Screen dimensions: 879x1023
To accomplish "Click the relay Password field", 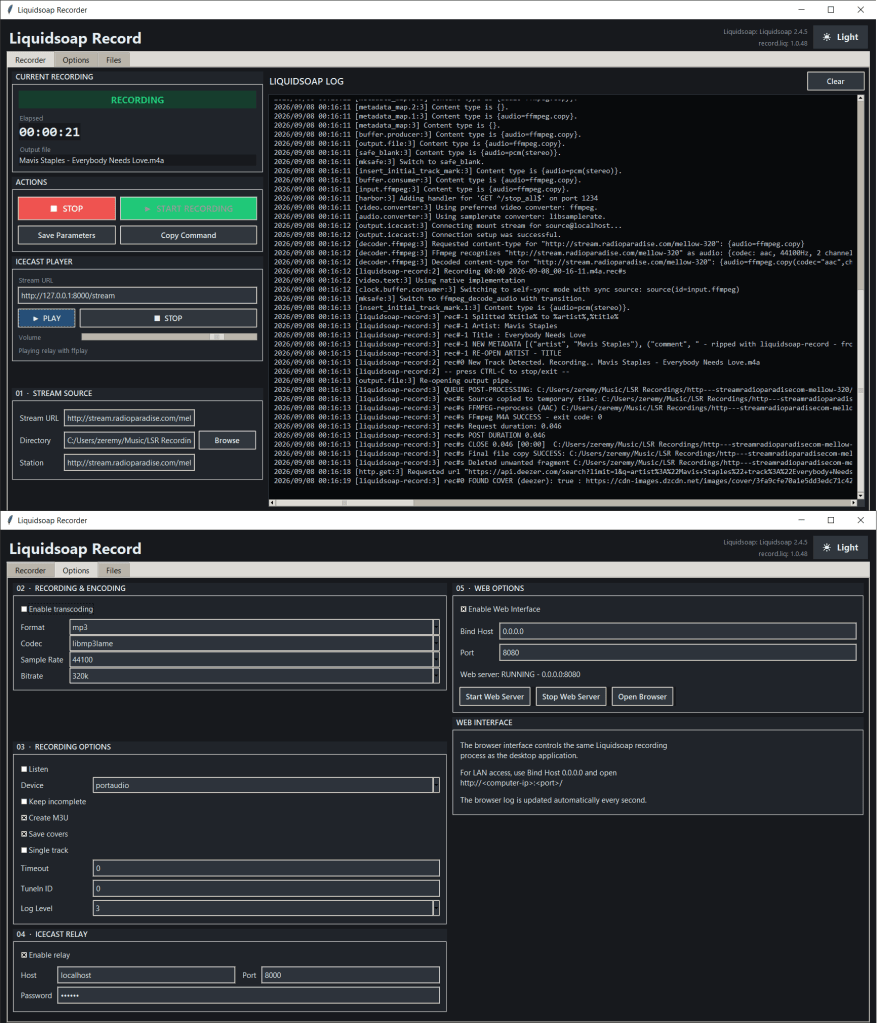I will point(248,996).
